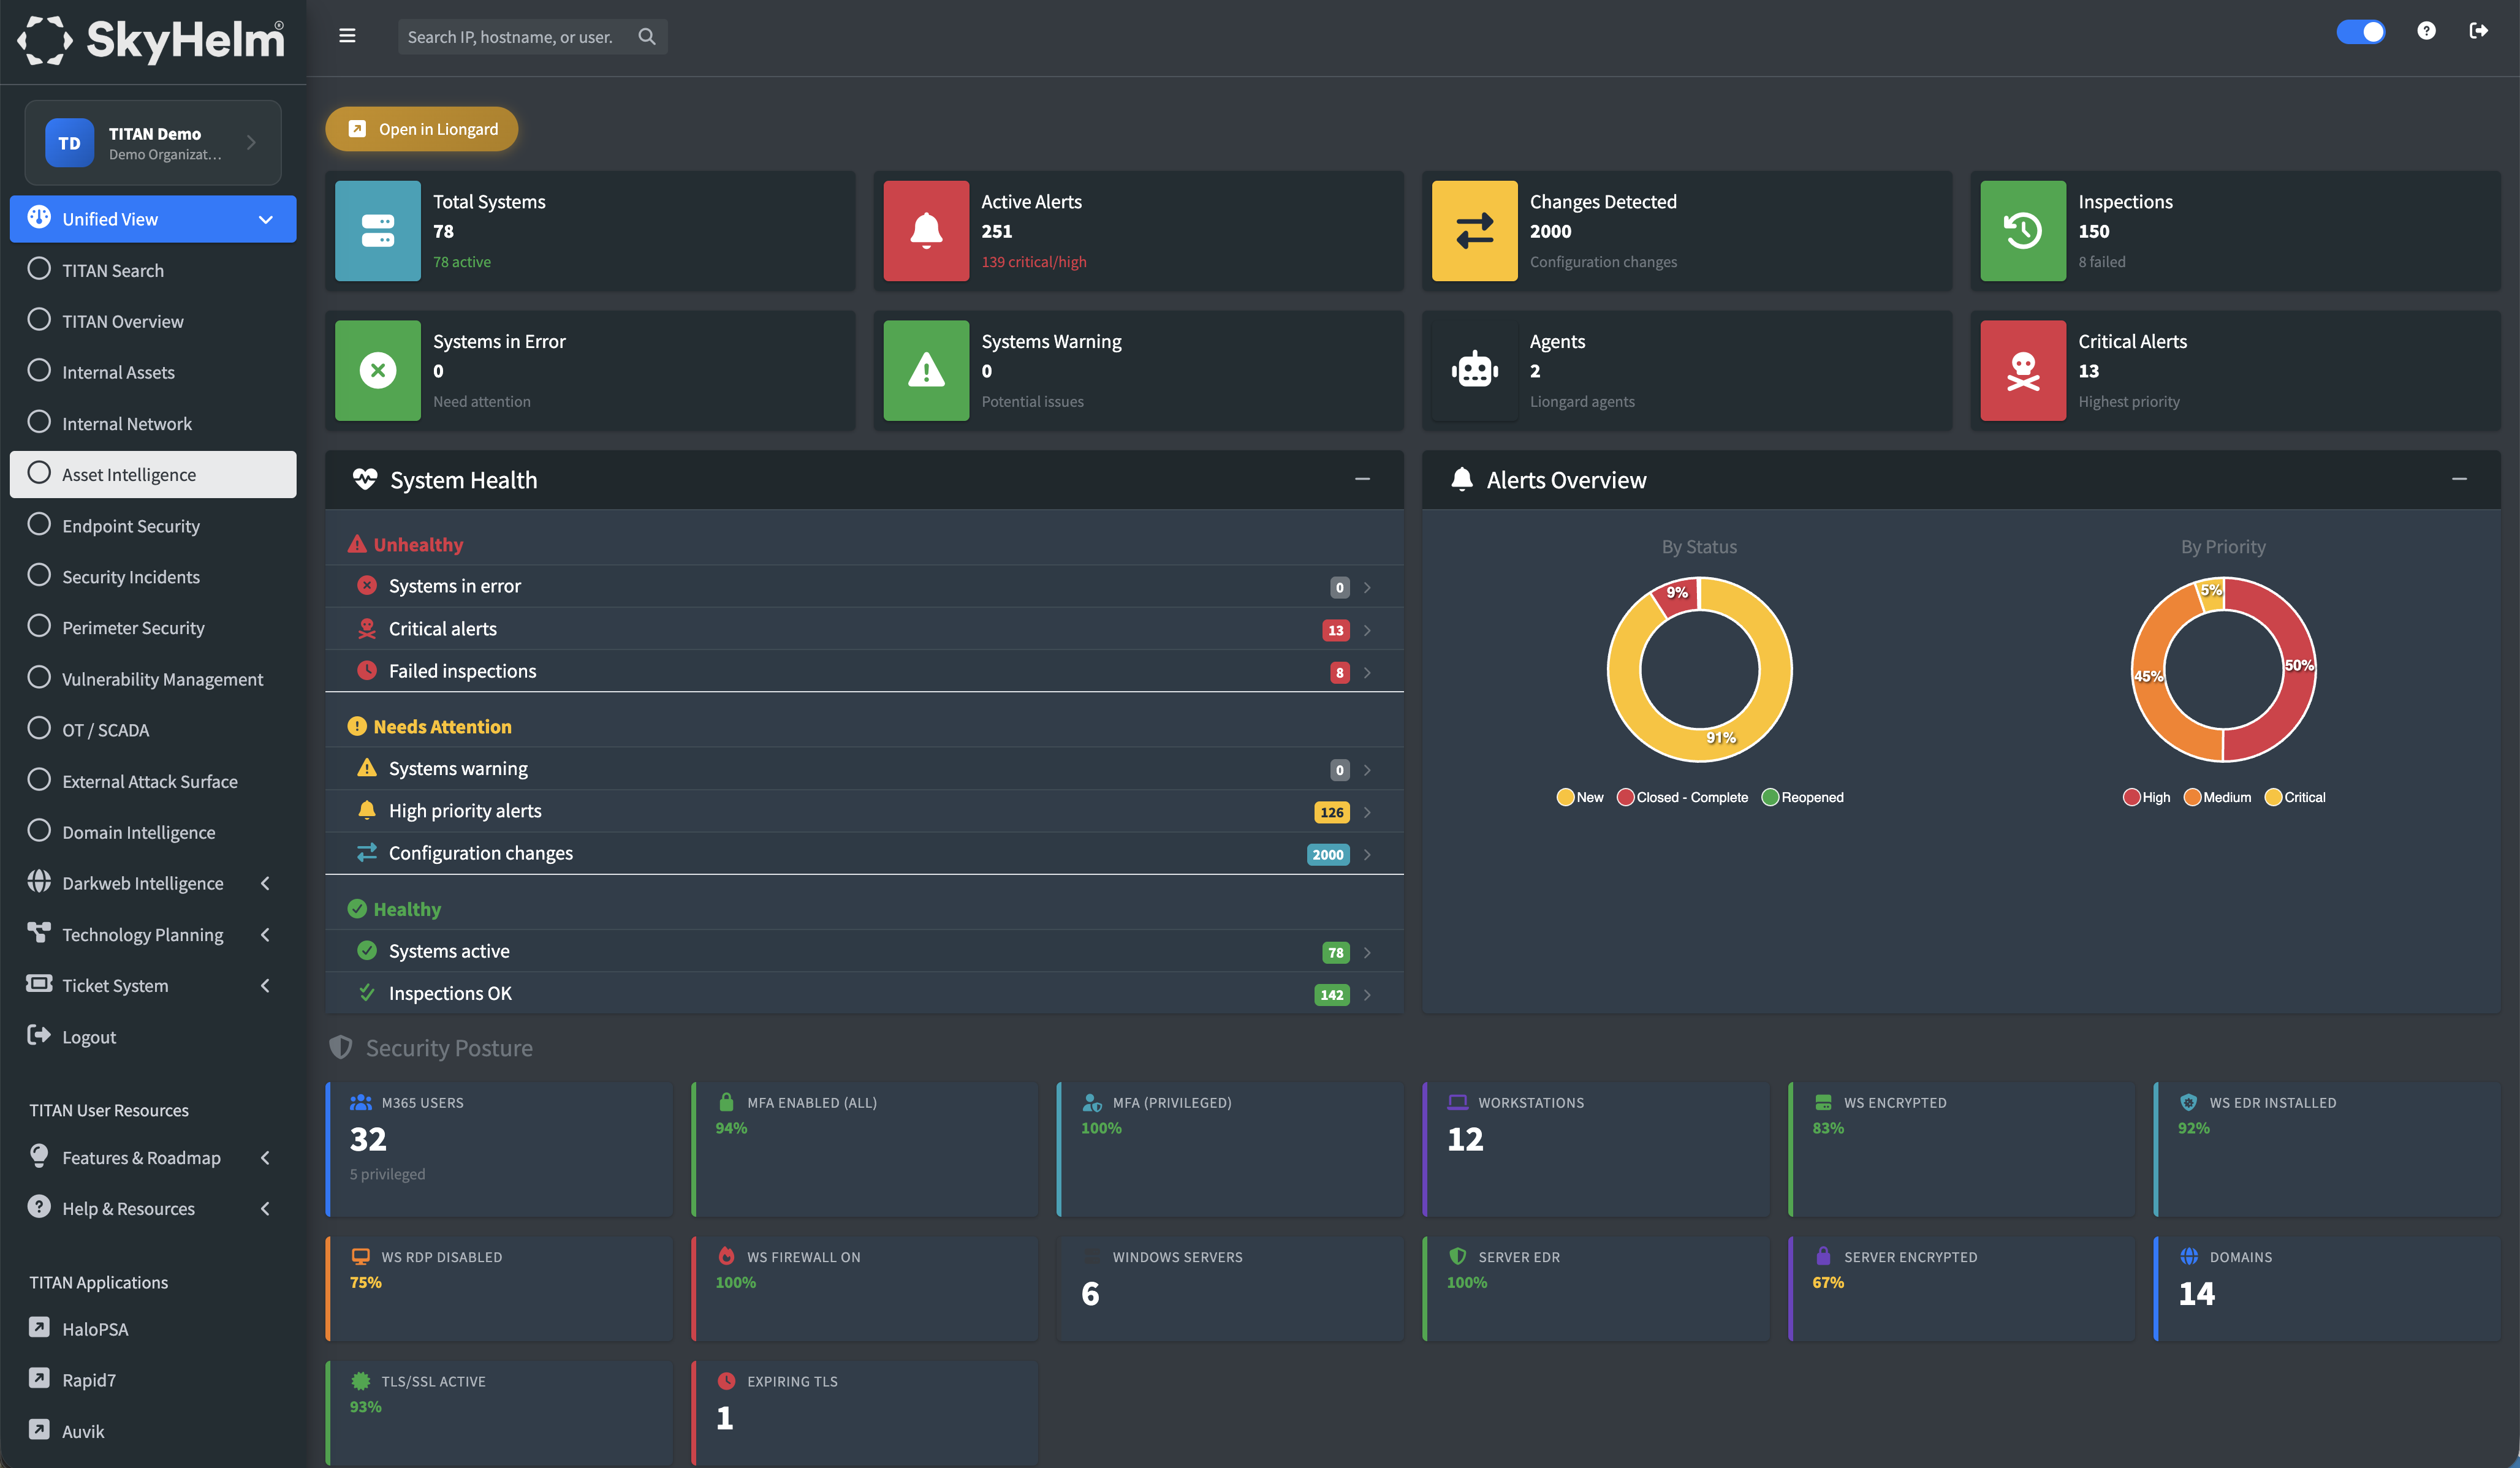The image size is (2520, 1468).
Task: Collapse the System Health panel
Action: coord(1362,479)
